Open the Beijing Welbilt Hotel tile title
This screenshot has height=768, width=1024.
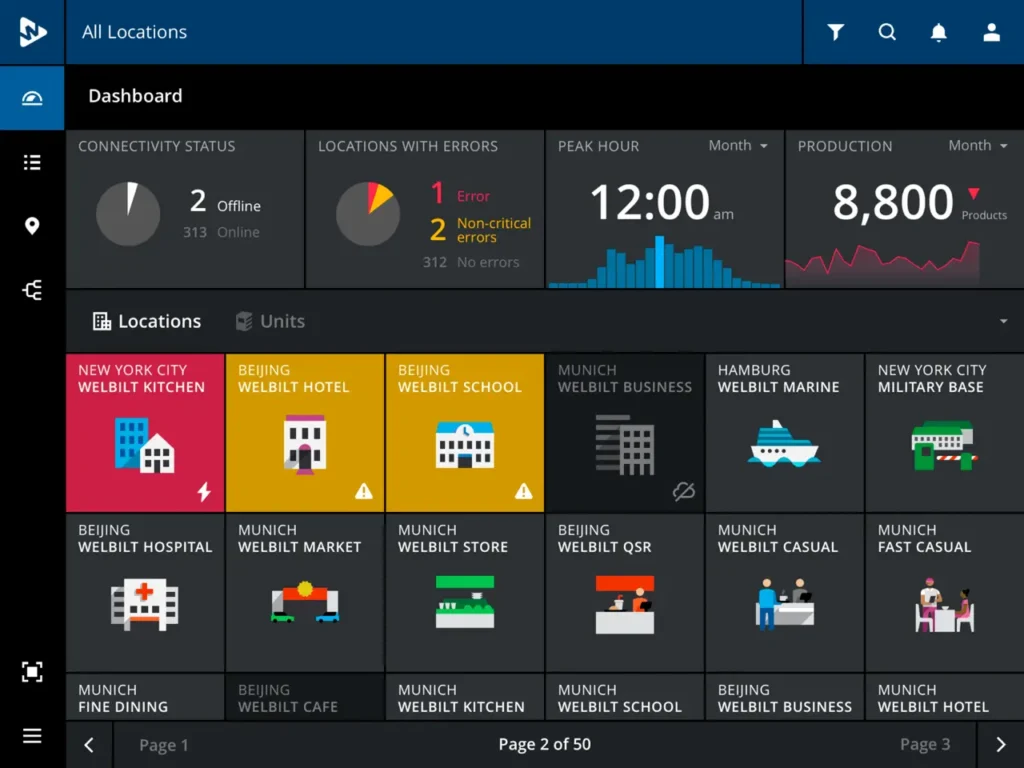coord(294,379)
